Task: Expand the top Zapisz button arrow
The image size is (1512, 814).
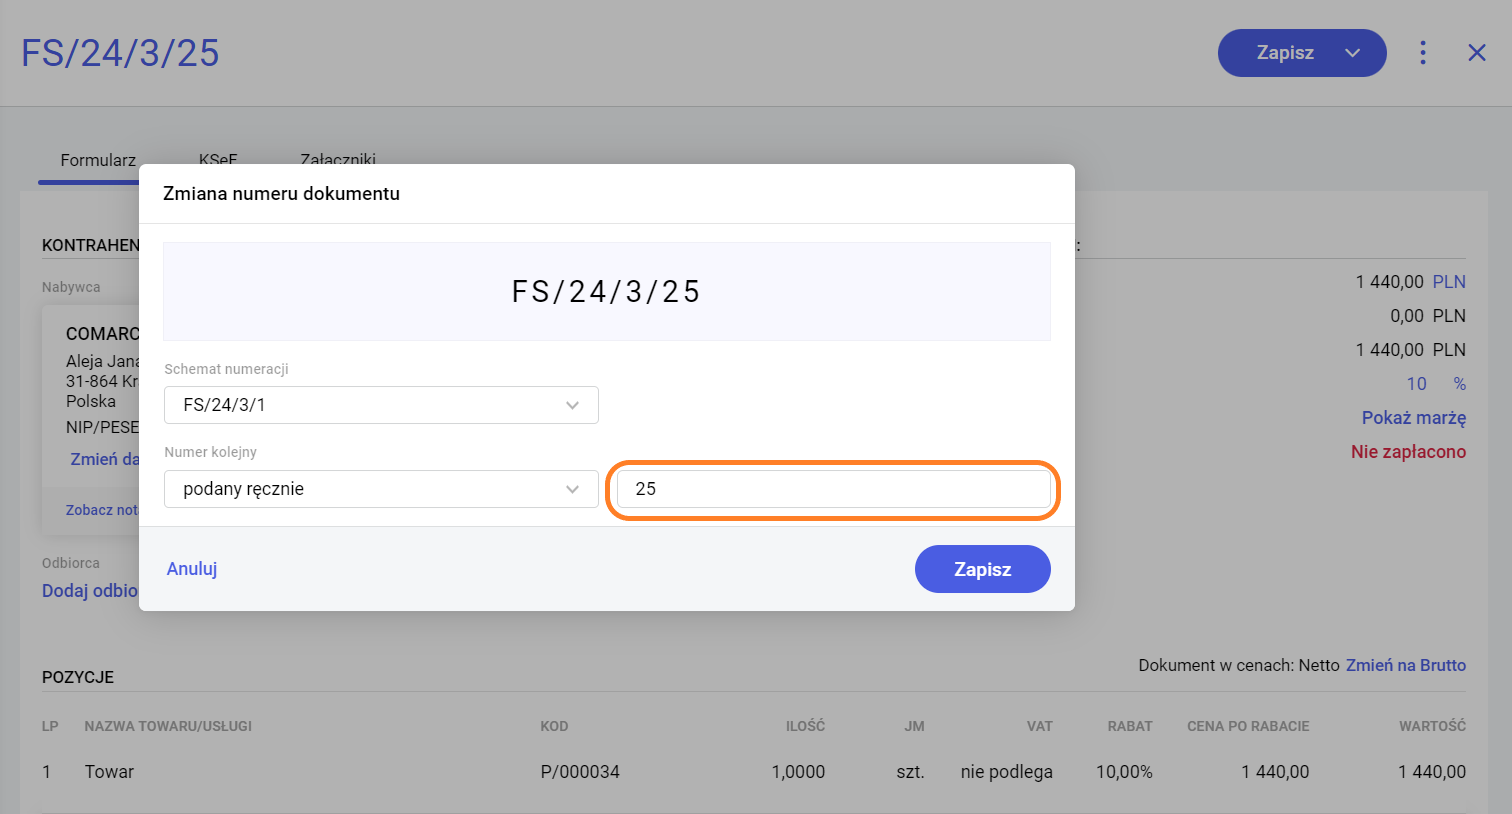Action: 1353,53
